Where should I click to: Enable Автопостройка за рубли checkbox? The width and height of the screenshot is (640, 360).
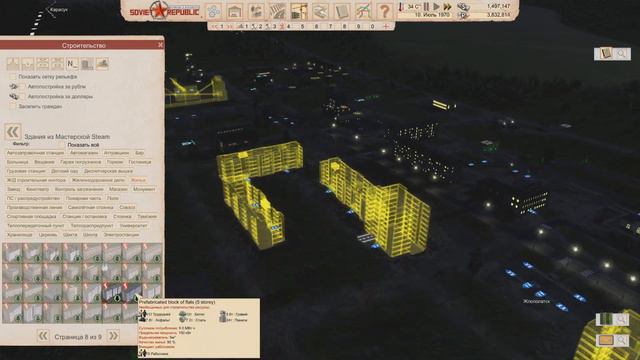[x=22, y=87]
